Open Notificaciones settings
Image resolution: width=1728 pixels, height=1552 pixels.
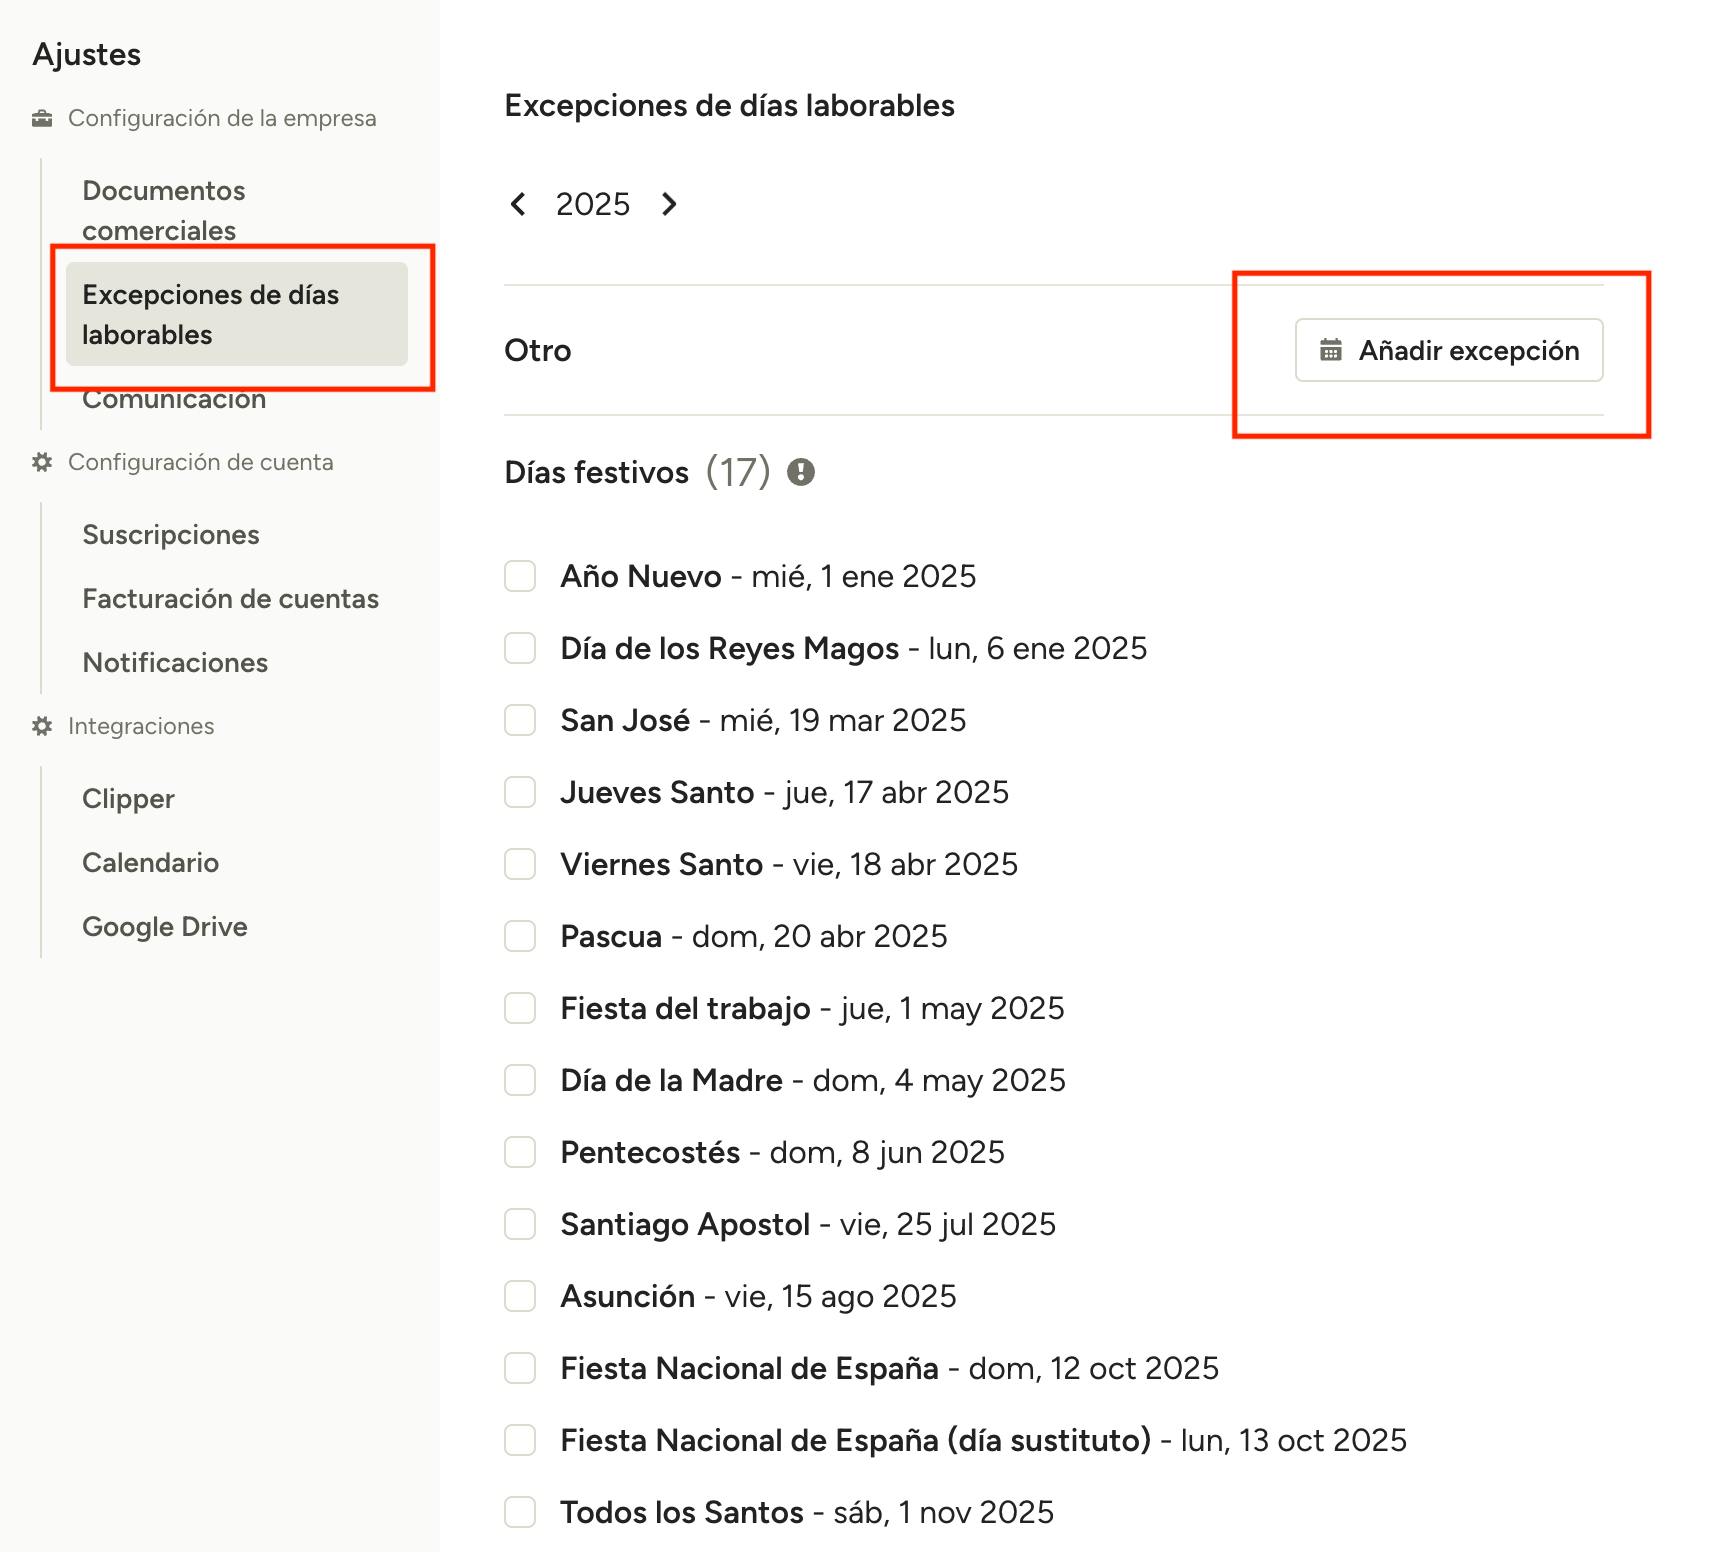click(x=175, y=663)
